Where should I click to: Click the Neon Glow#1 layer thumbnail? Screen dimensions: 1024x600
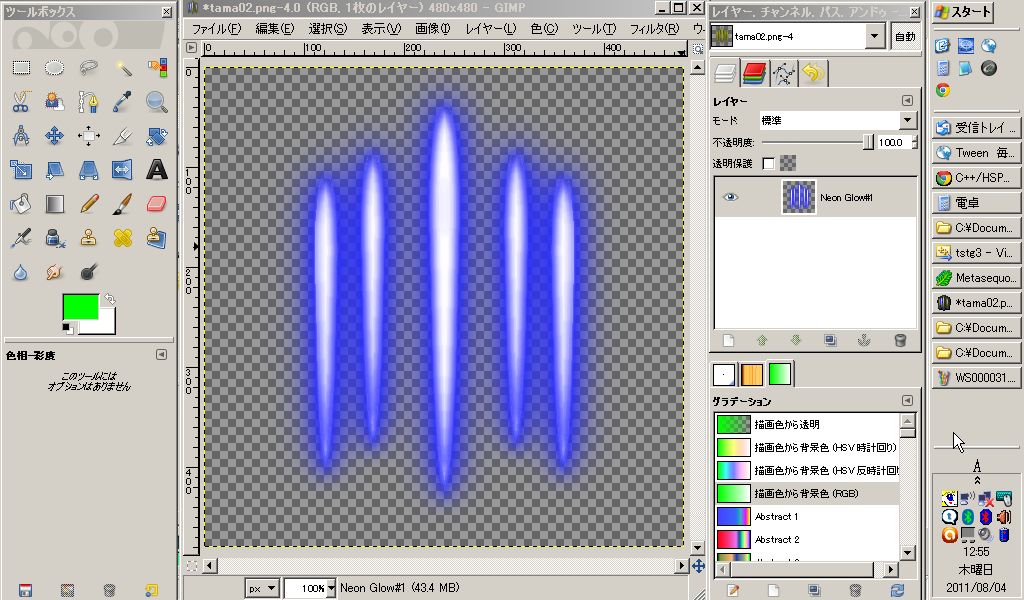798,197
